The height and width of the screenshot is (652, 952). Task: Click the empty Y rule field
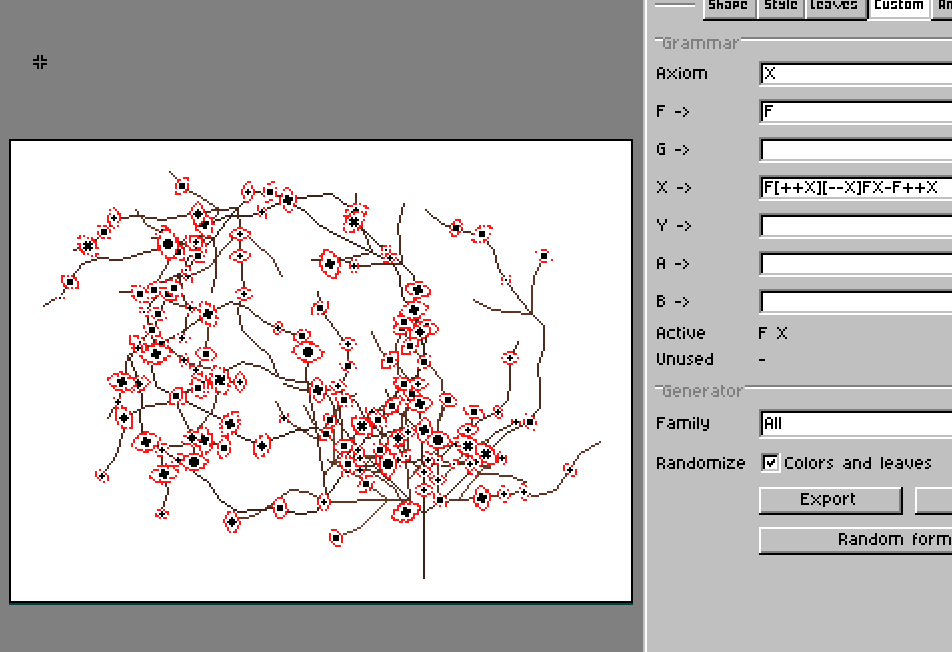point(856,226)
